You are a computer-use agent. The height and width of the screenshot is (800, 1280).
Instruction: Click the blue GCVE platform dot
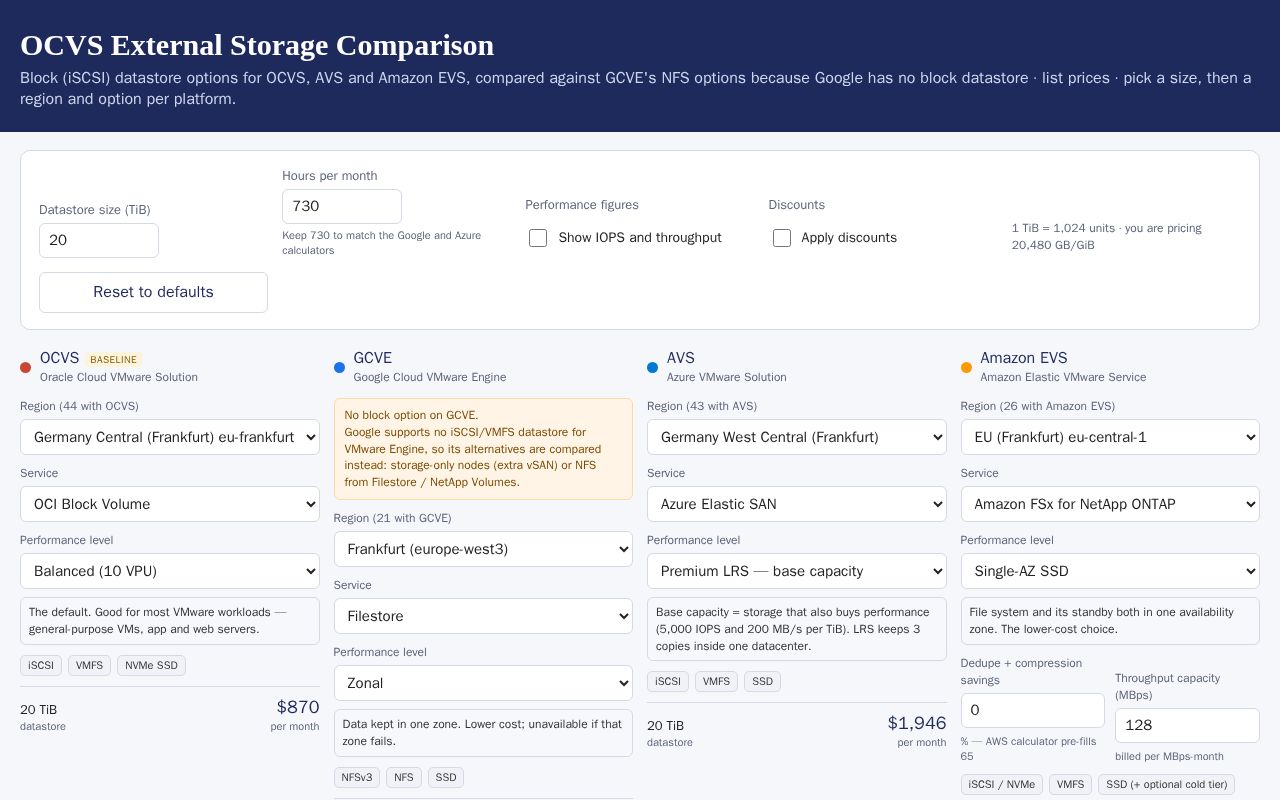coord(339,368)
